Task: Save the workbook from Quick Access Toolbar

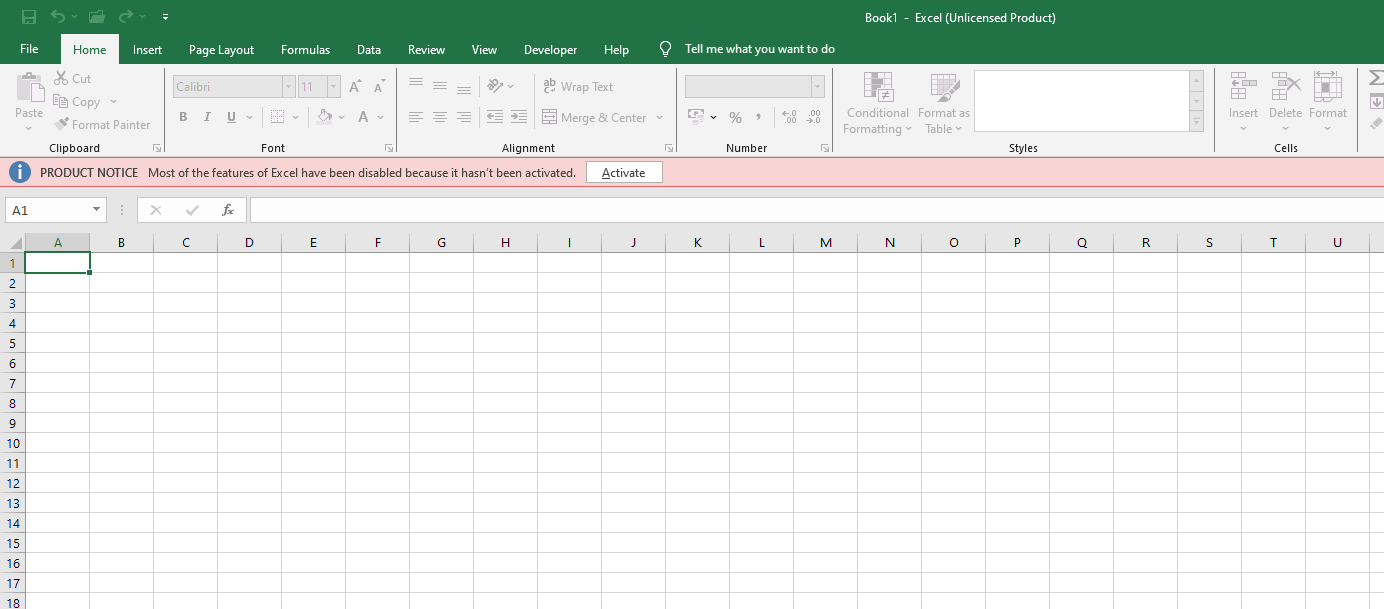Action: (29, 17)
